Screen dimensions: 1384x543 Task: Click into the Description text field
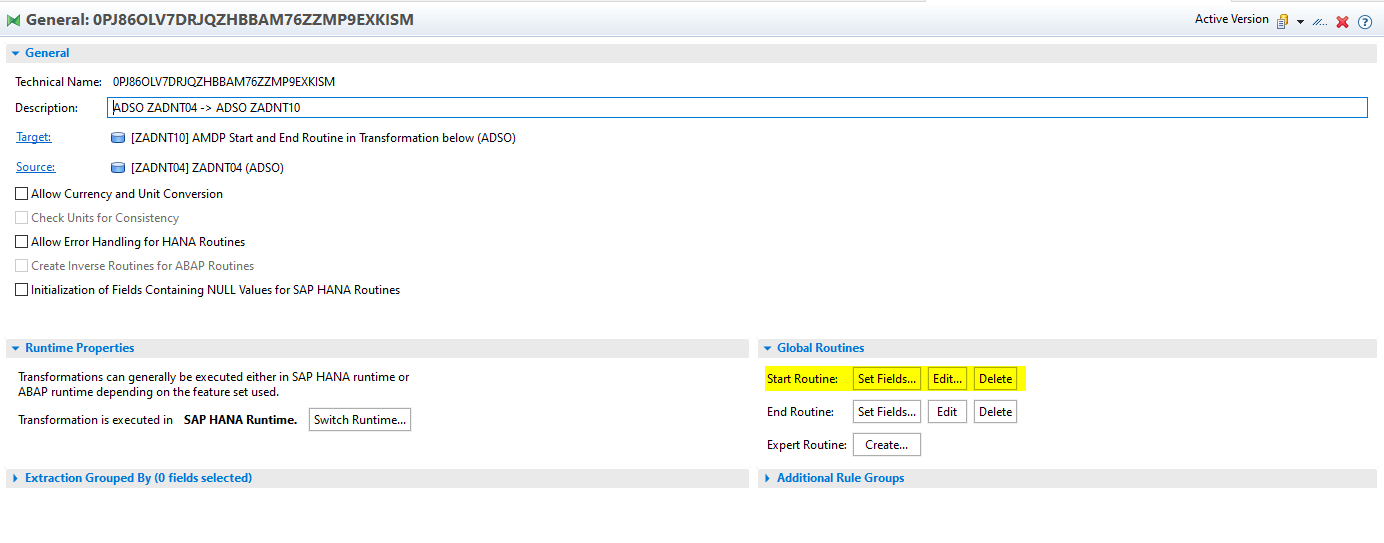coord(737,108)
